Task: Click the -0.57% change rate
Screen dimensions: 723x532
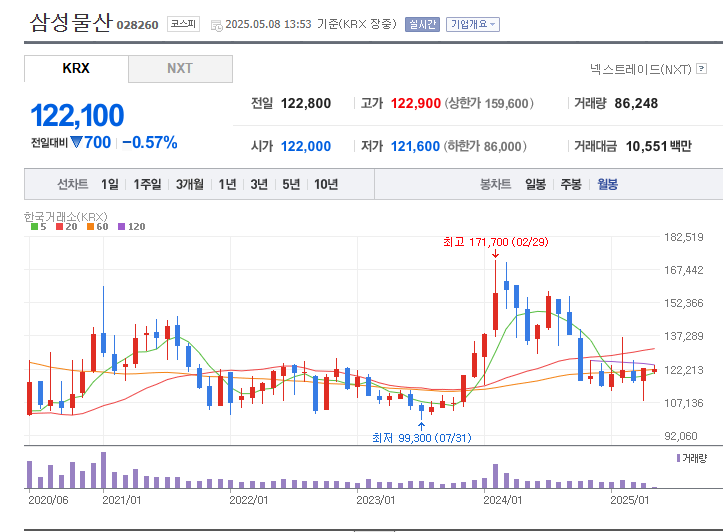Action: [x=150, y=142]
